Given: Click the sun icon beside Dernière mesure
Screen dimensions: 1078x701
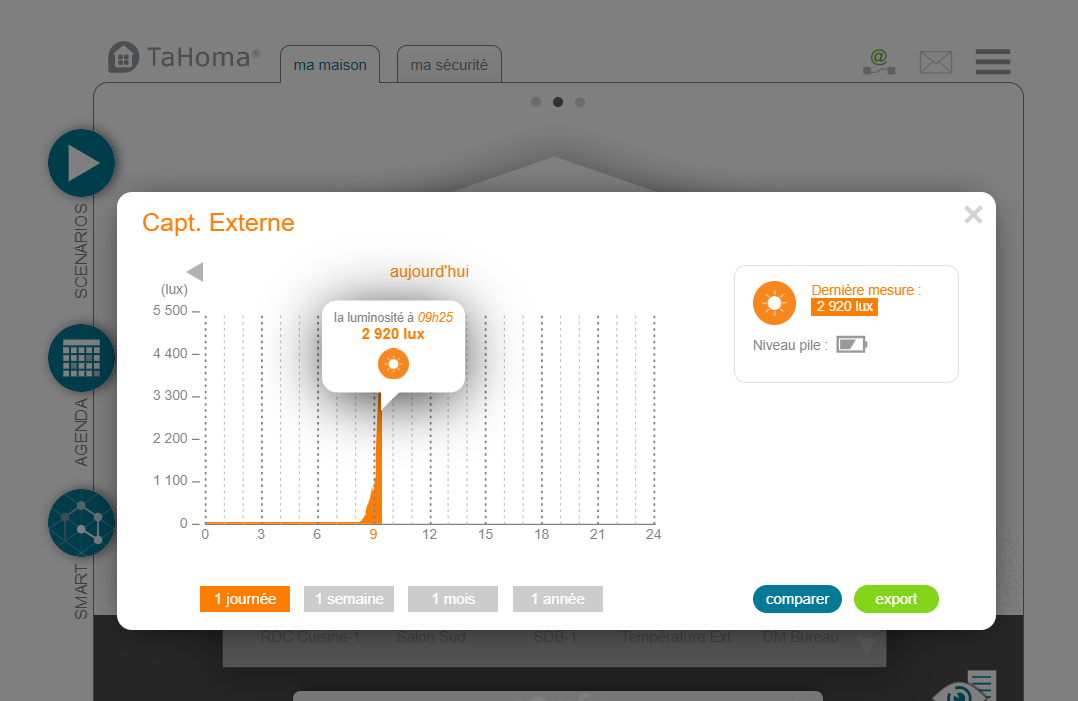Looking at the screenshot, I should tap(774, 303).
